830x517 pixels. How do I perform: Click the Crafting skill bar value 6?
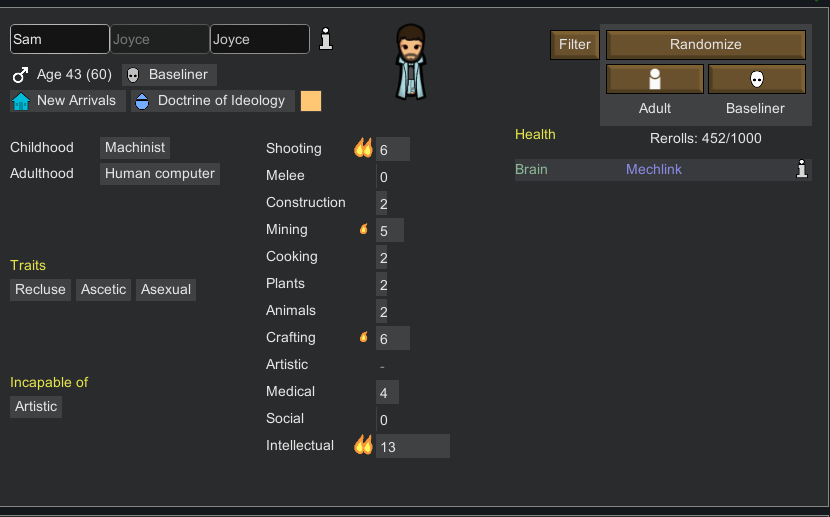[x=393, y=339]
